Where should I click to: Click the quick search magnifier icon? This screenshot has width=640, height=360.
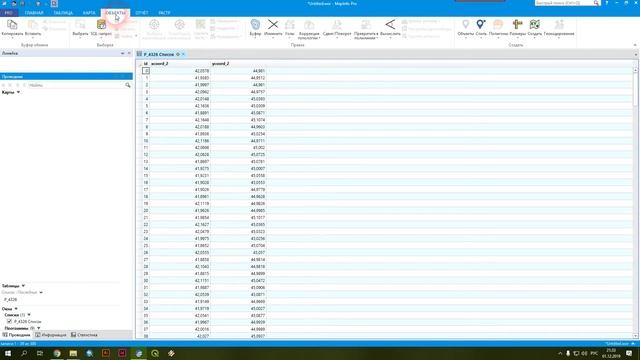coord(596,3)
